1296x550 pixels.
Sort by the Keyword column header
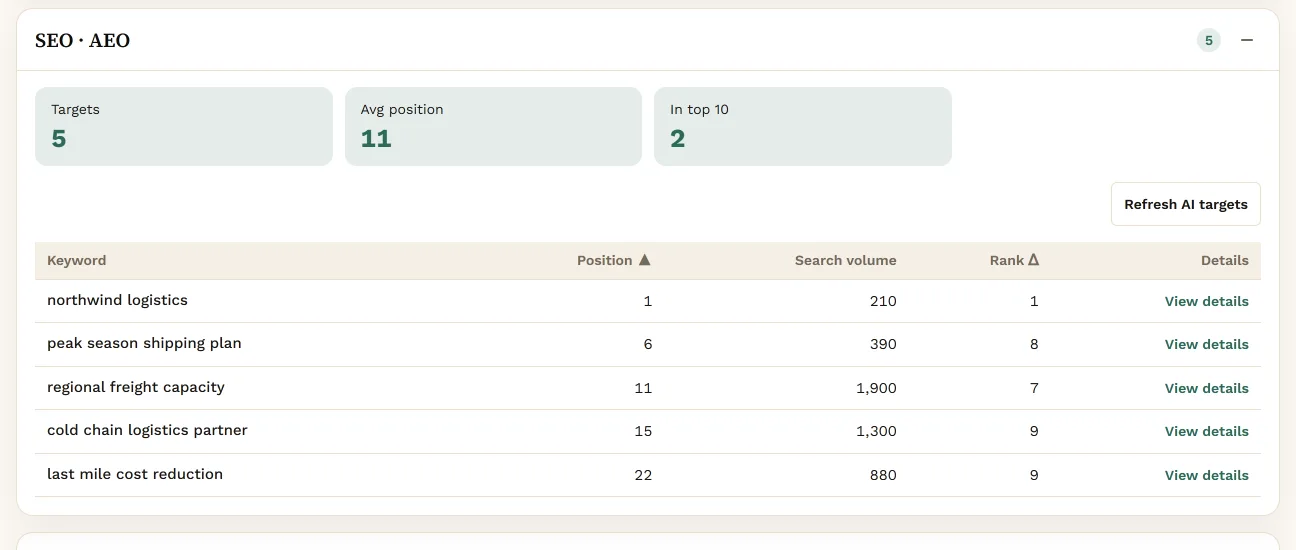click(76, 260)
